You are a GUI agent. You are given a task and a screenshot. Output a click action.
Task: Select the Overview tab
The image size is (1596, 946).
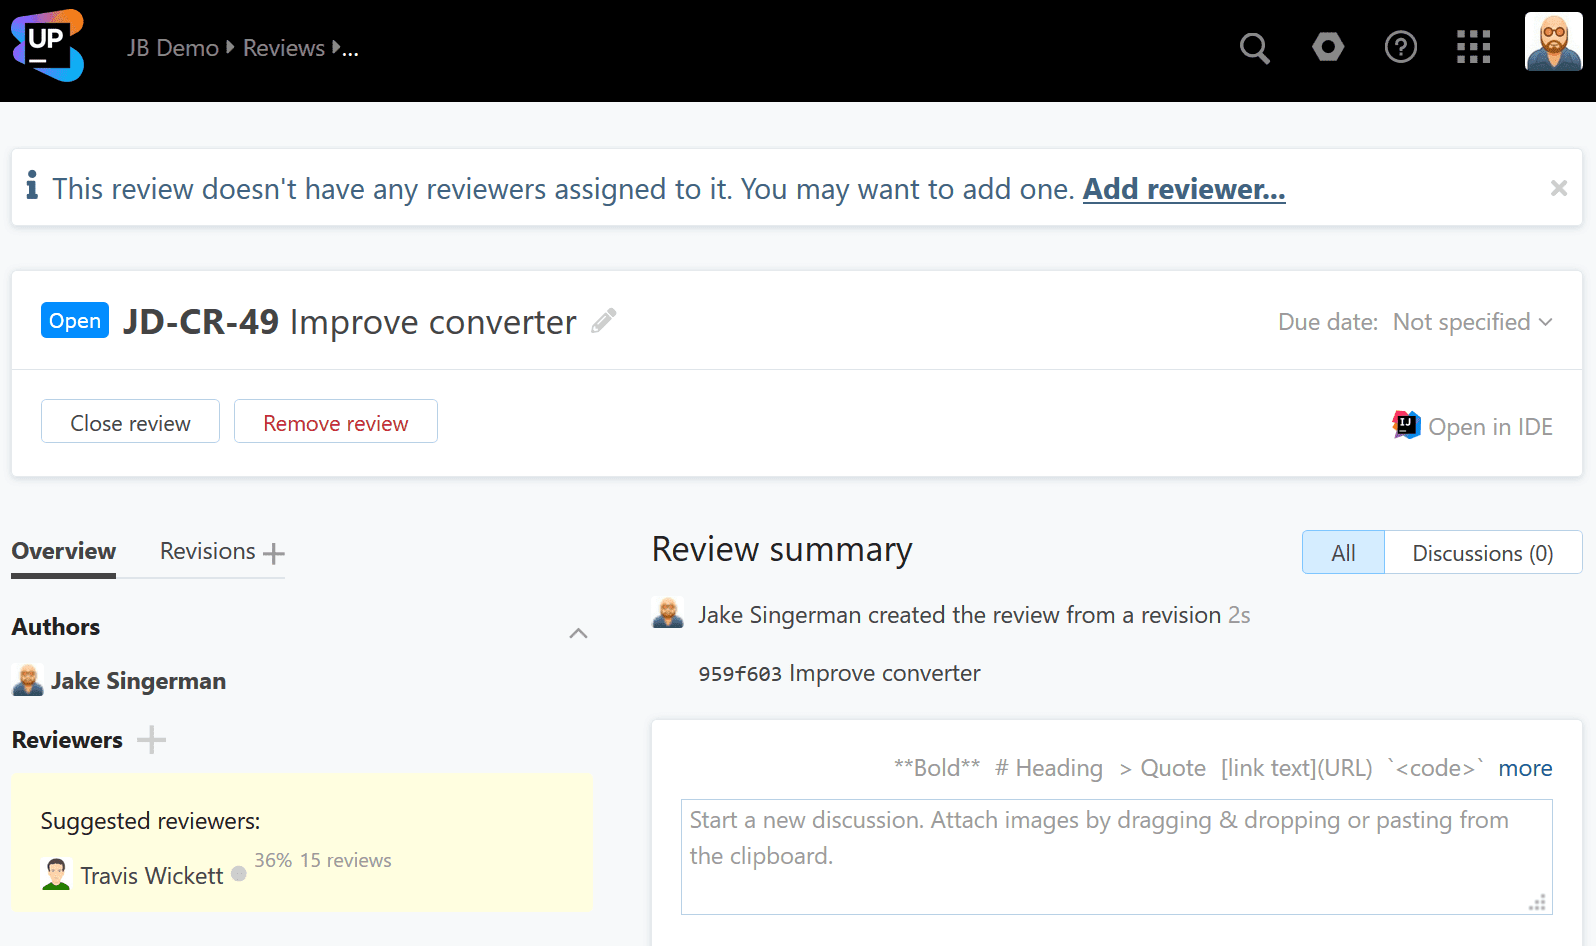click(x=64, y=551)
